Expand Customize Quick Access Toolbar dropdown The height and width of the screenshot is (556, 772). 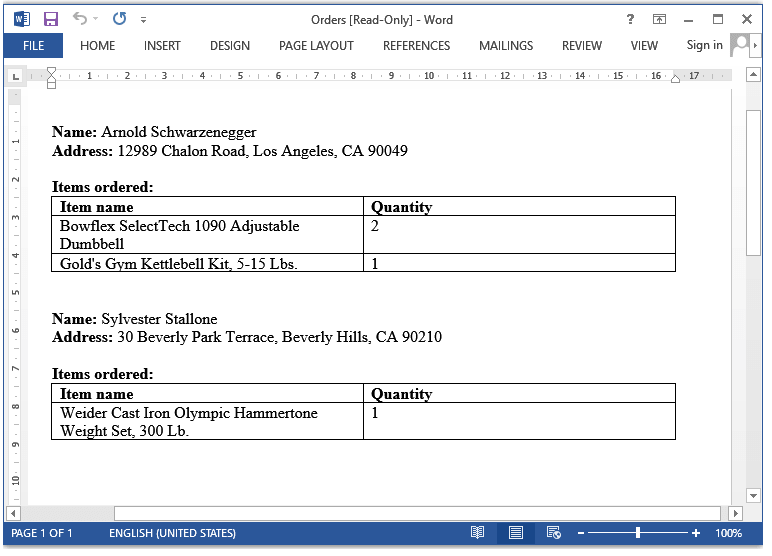coord(144,19)
